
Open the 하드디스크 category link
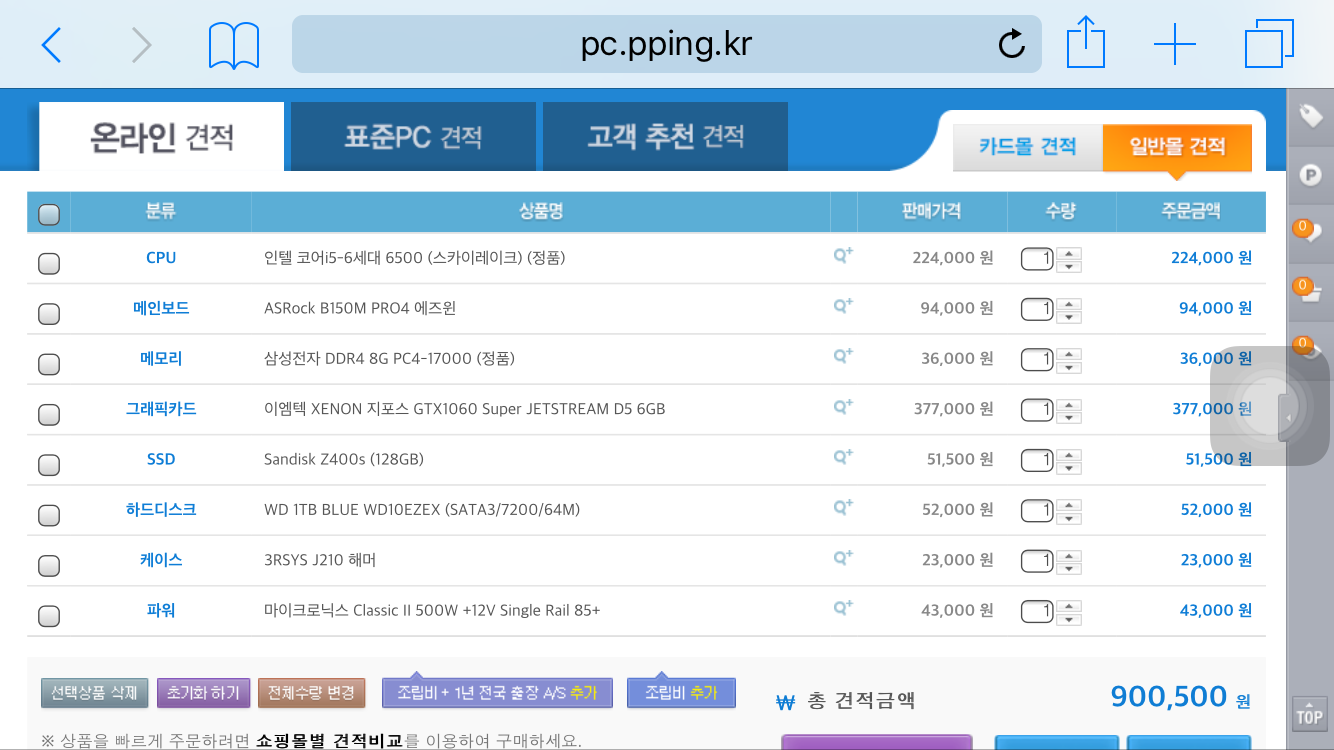pyautogui.click(x=161, y=509)
